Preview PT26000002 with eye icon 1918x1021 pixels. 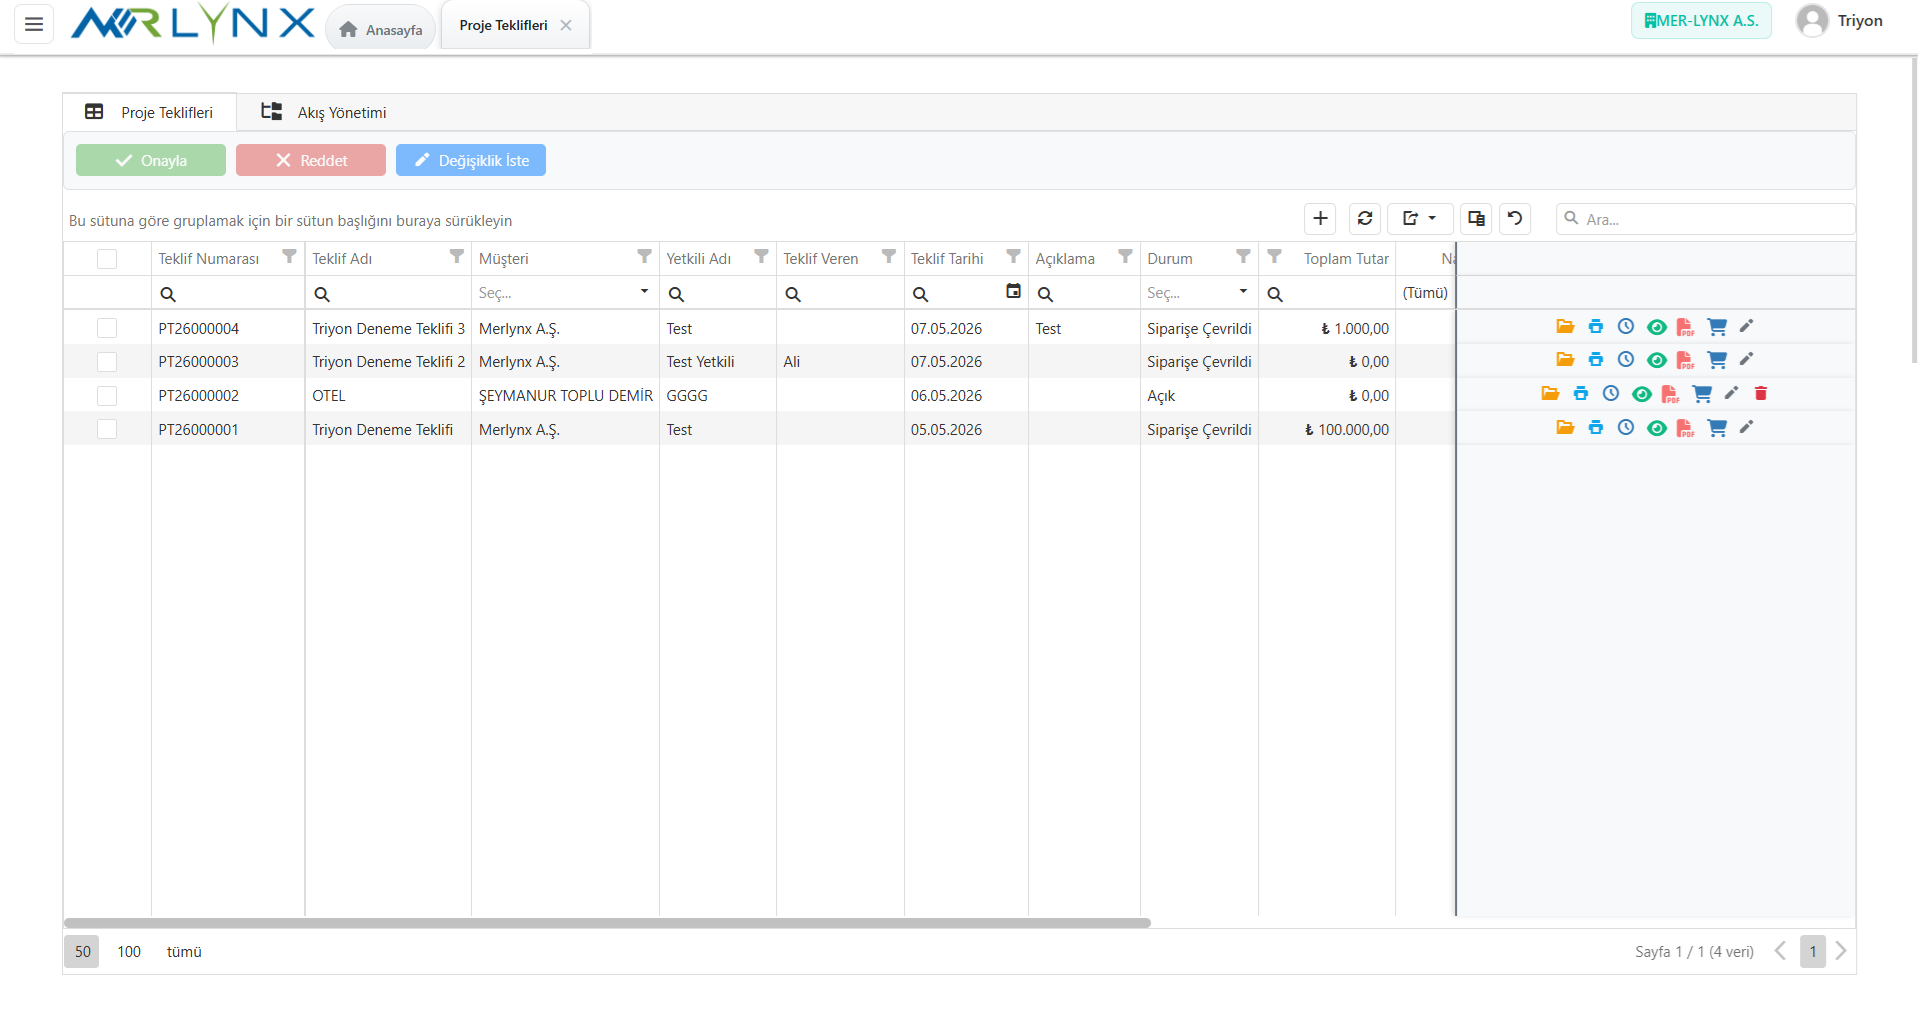[x=1642, y=394]
